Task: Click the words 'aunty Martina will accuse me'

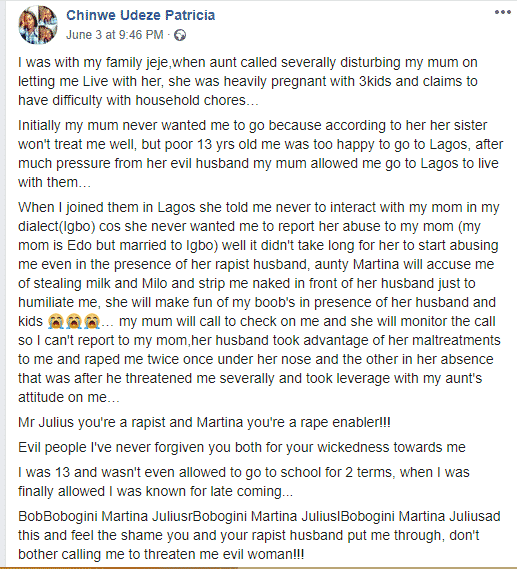Action: tap(404, 264)
